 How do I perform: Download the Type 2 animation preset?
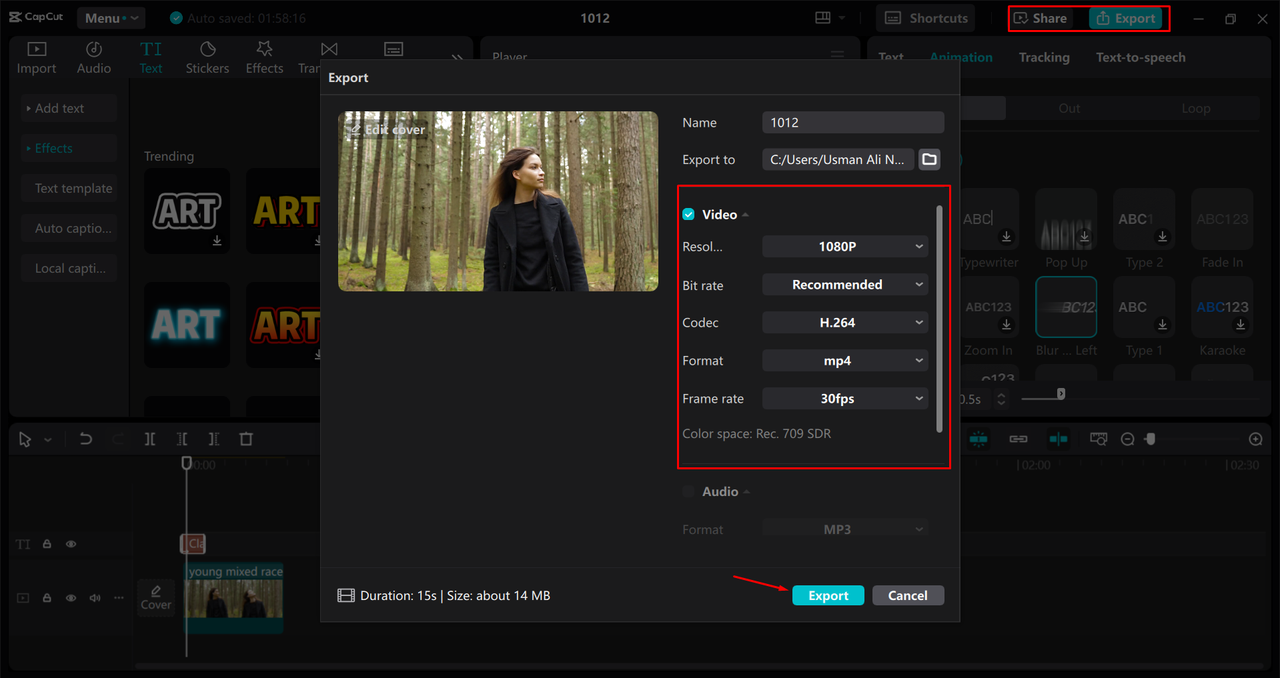(x=1163, y=237)
